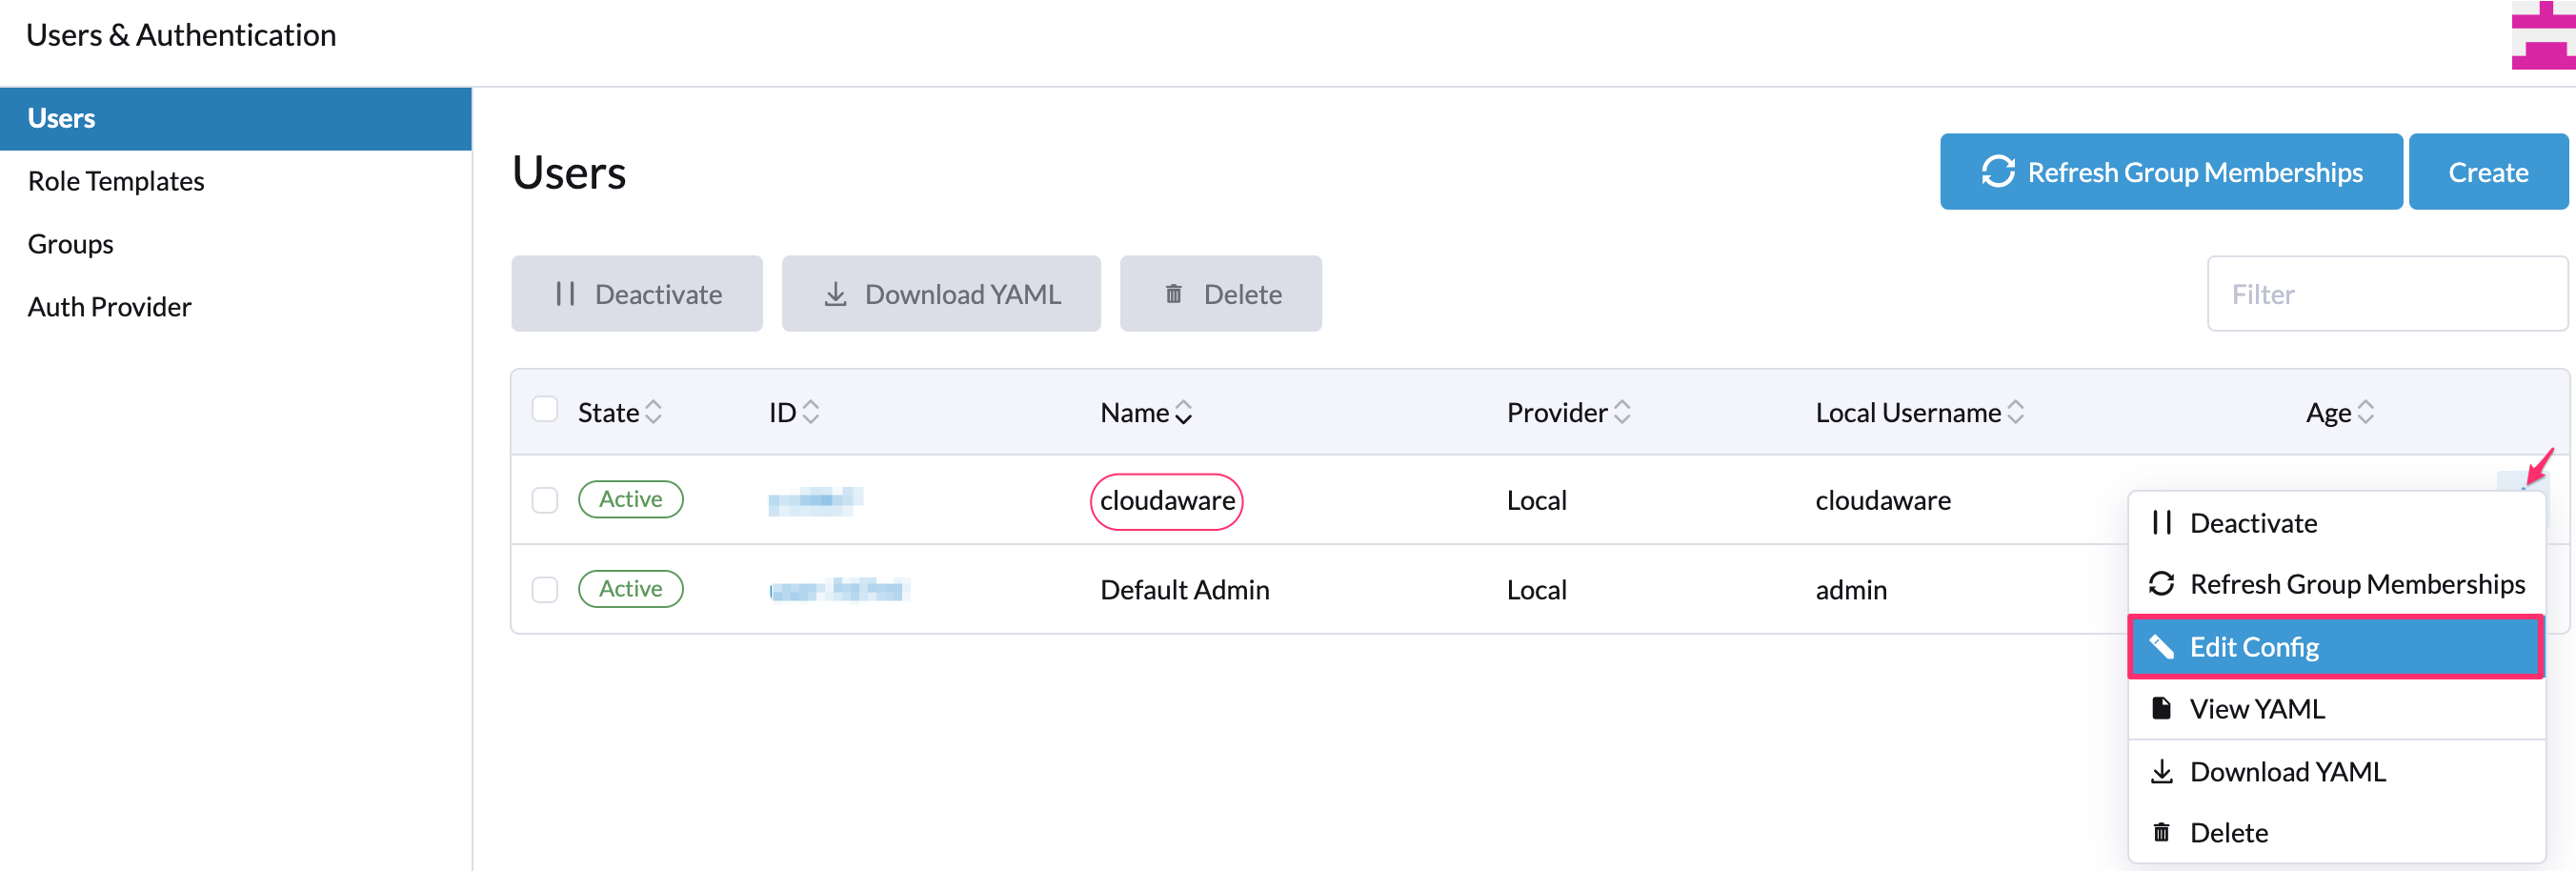Click the trash icon next to Delete menu entry

coord(2162,832)
